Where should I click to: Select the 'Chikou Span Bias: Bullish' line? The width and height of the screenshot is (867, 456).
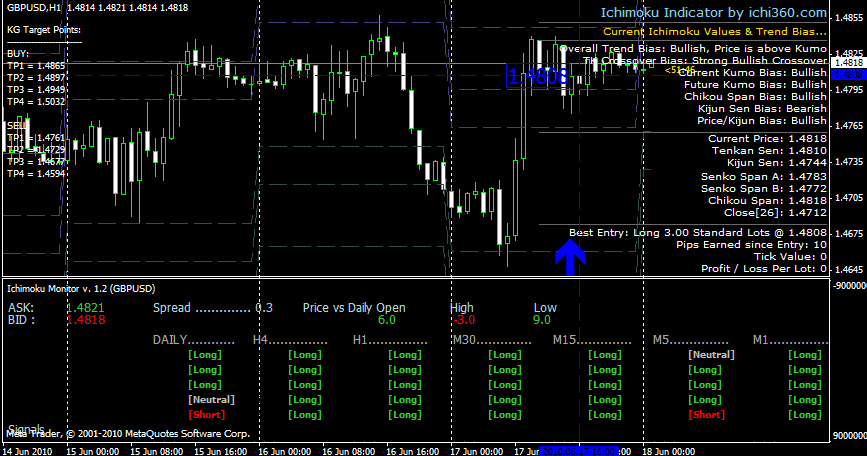coord(755,97)
